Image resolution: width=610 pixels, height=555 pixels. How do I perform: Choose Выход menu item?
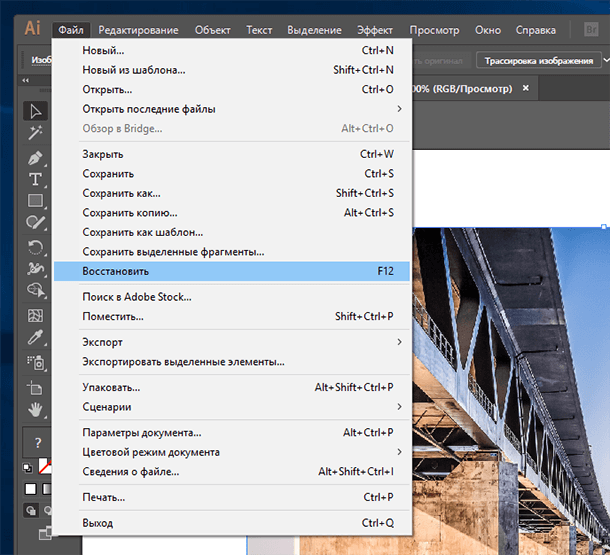pyautogui.click(x=232, y=523)
